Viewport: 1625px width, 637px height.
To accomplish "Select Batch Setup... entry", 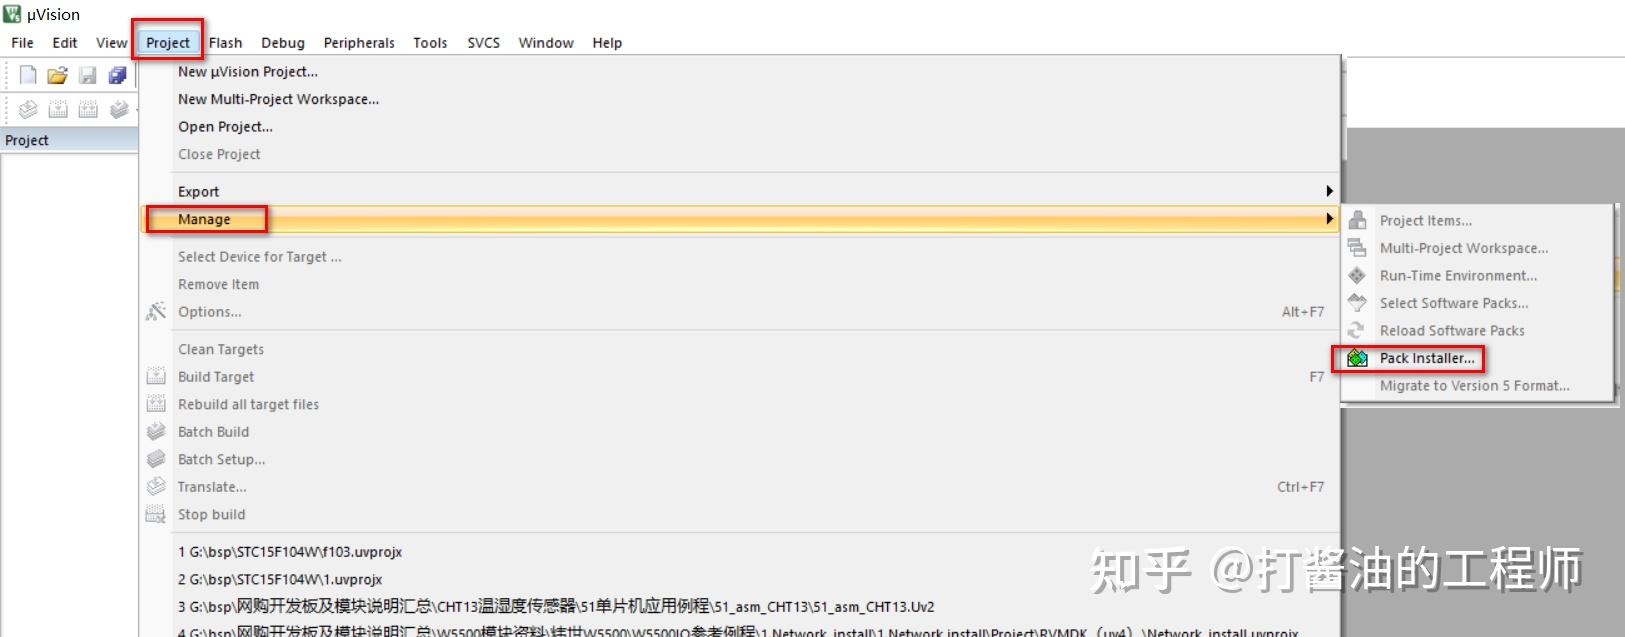I will coord(740,459).
